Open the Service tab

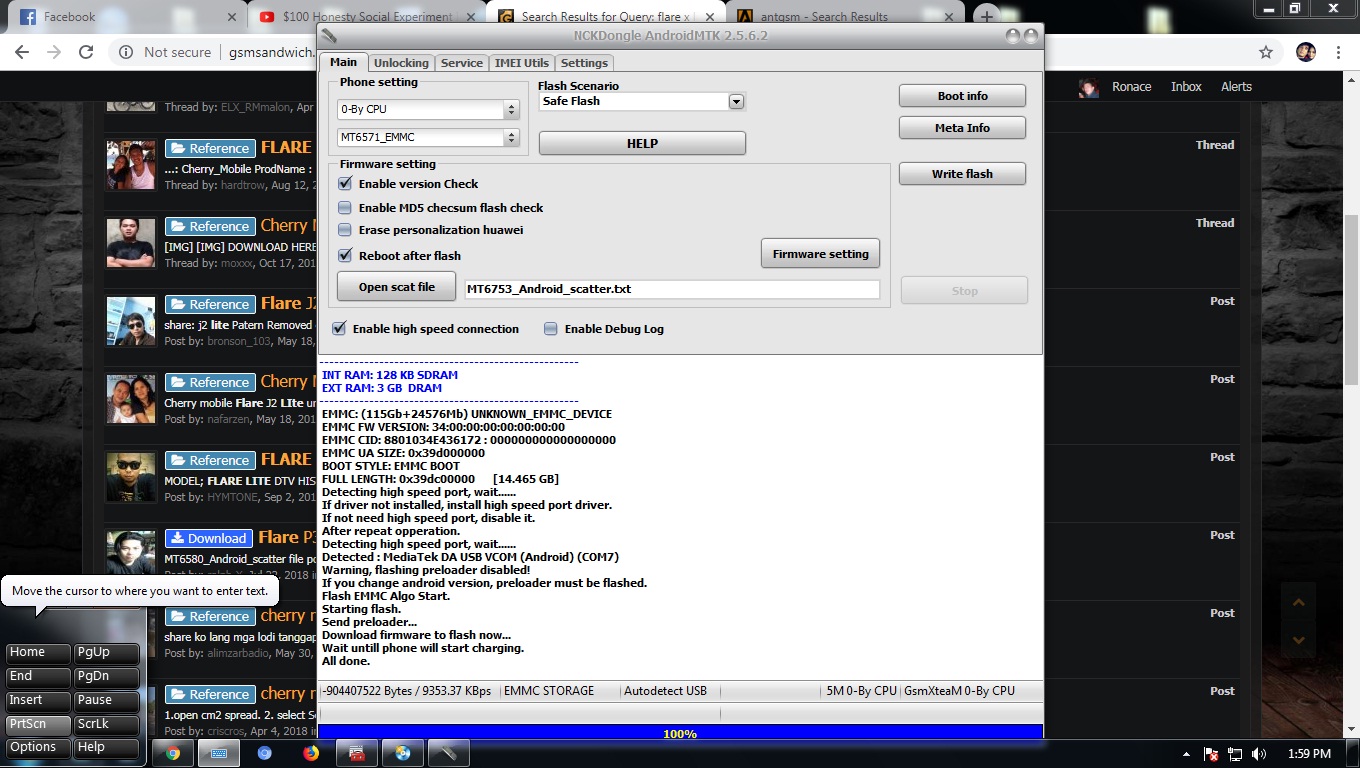(462, 62)
